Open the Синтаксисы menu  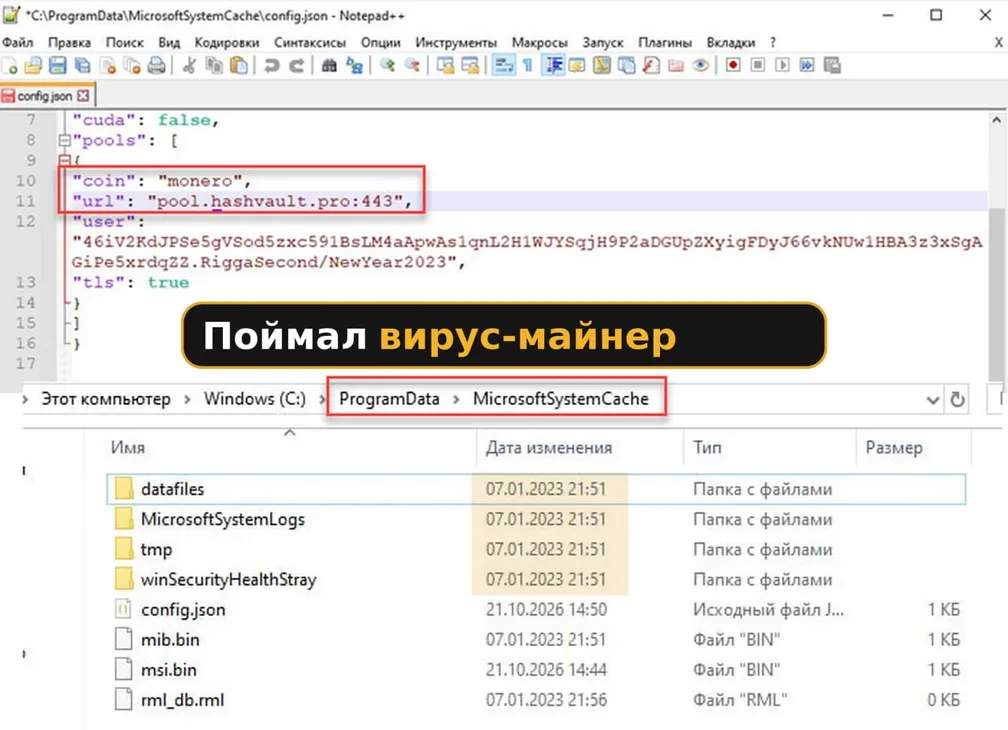tap(310, 42)
